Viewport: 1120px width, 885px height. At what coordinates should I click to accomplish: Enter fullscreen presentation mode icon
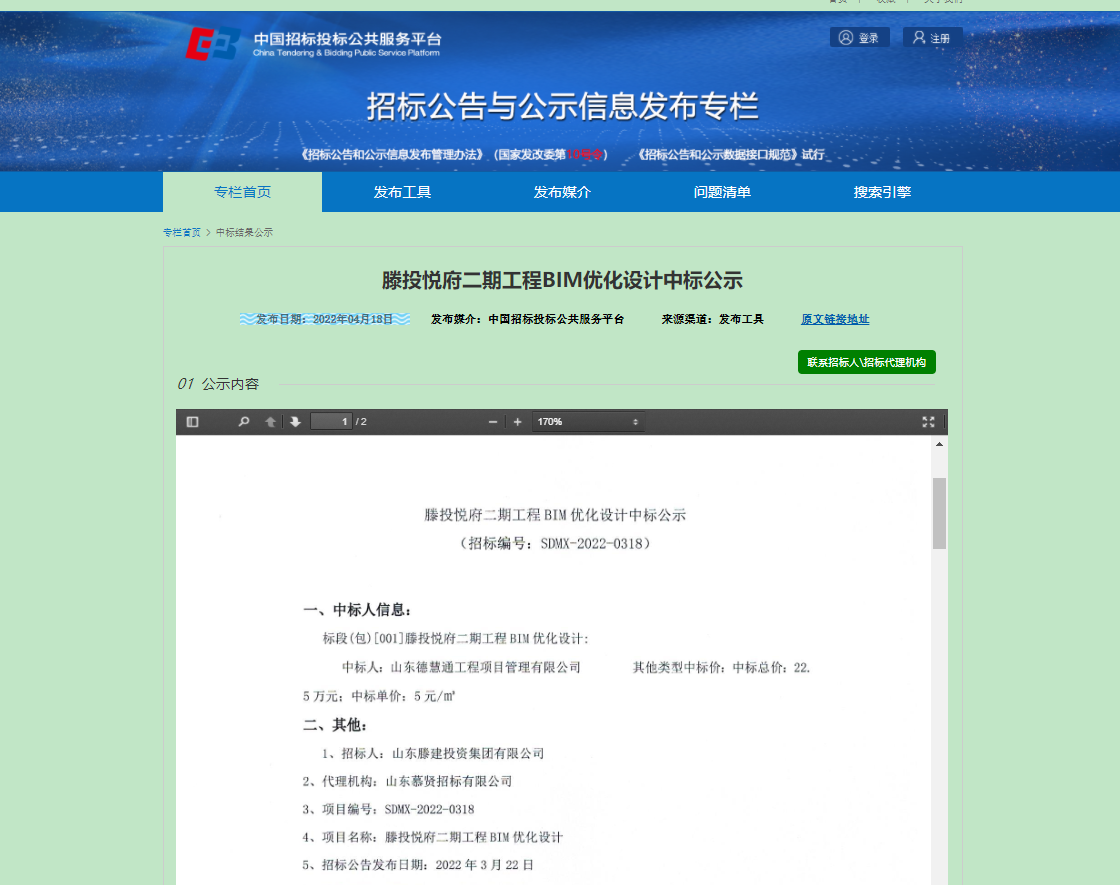[x=928, y=421]
